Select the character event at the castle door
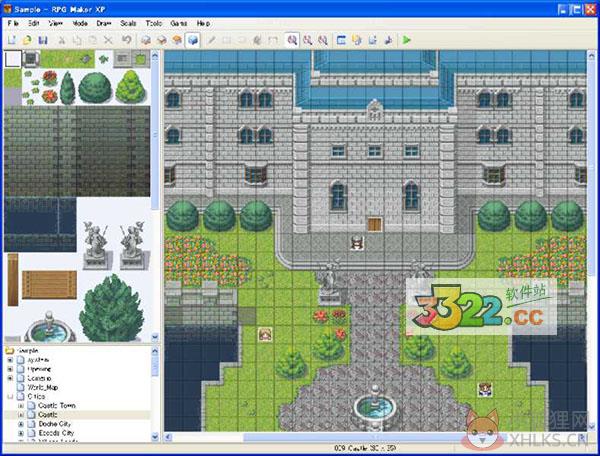This screenshot has height=456, width=600. [x=357, y=243]
